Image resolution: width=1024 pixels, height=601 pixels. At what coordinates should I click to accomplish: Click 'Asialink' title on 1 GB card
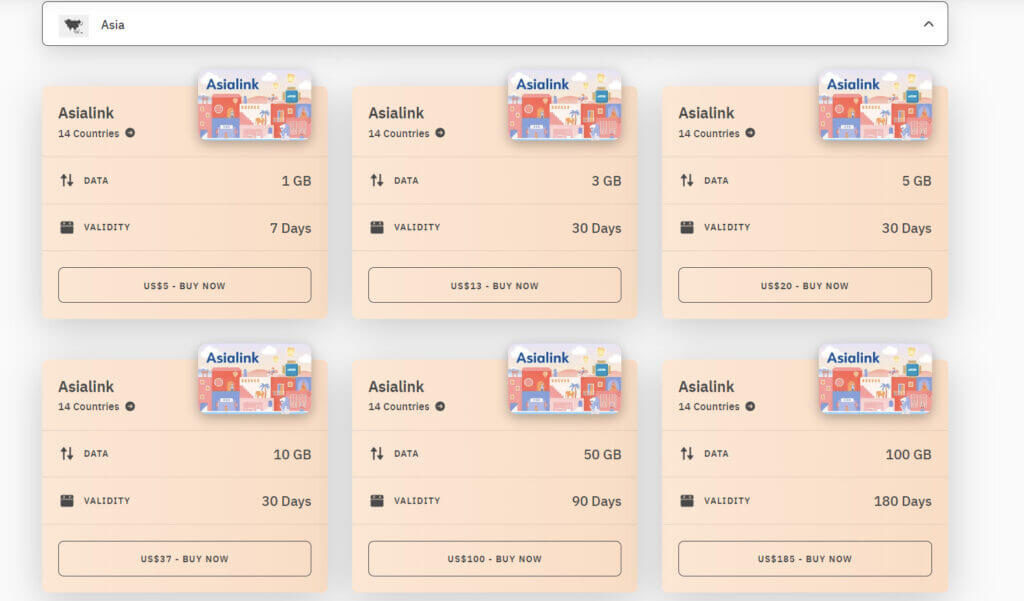tap(86, 113)
